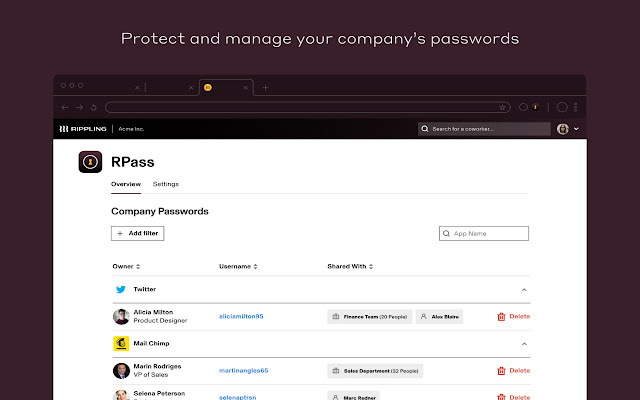Image resolution: width=640 pixels, height=400 pixels.
Task: Close the active browser tab
Action: pyautogui.click(x=245, y=88)
